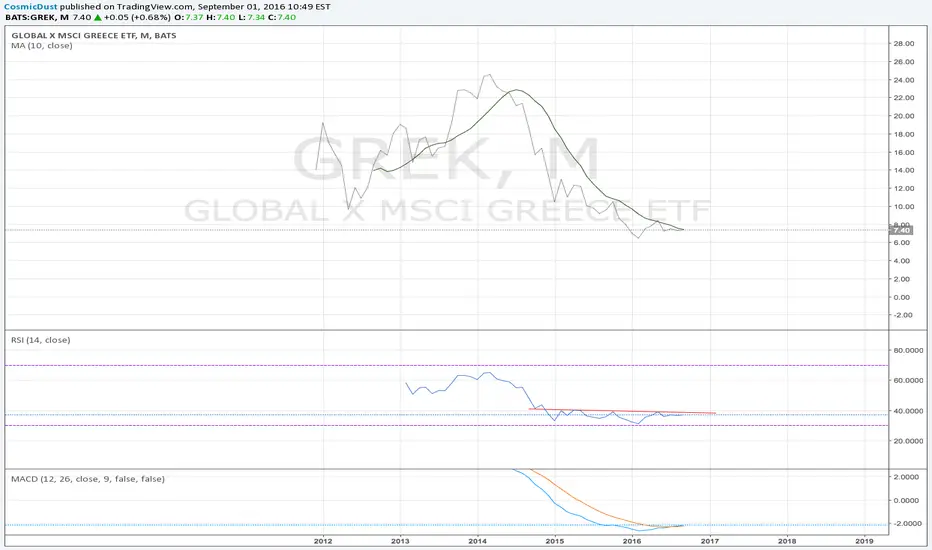Click the 2017 time axis label
Screen dimensions: 932x550
(710, 541)
